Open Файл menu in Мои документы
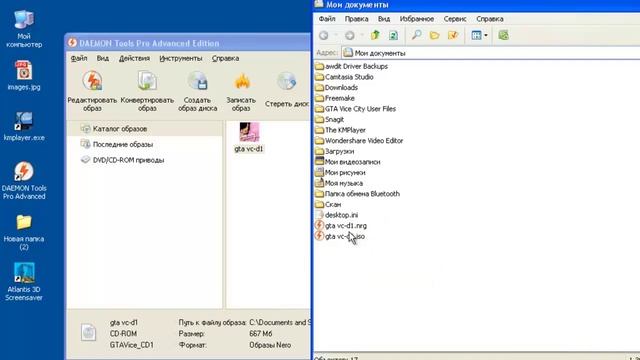The width and height of the screenshot is (640, 360). (327, 19)
